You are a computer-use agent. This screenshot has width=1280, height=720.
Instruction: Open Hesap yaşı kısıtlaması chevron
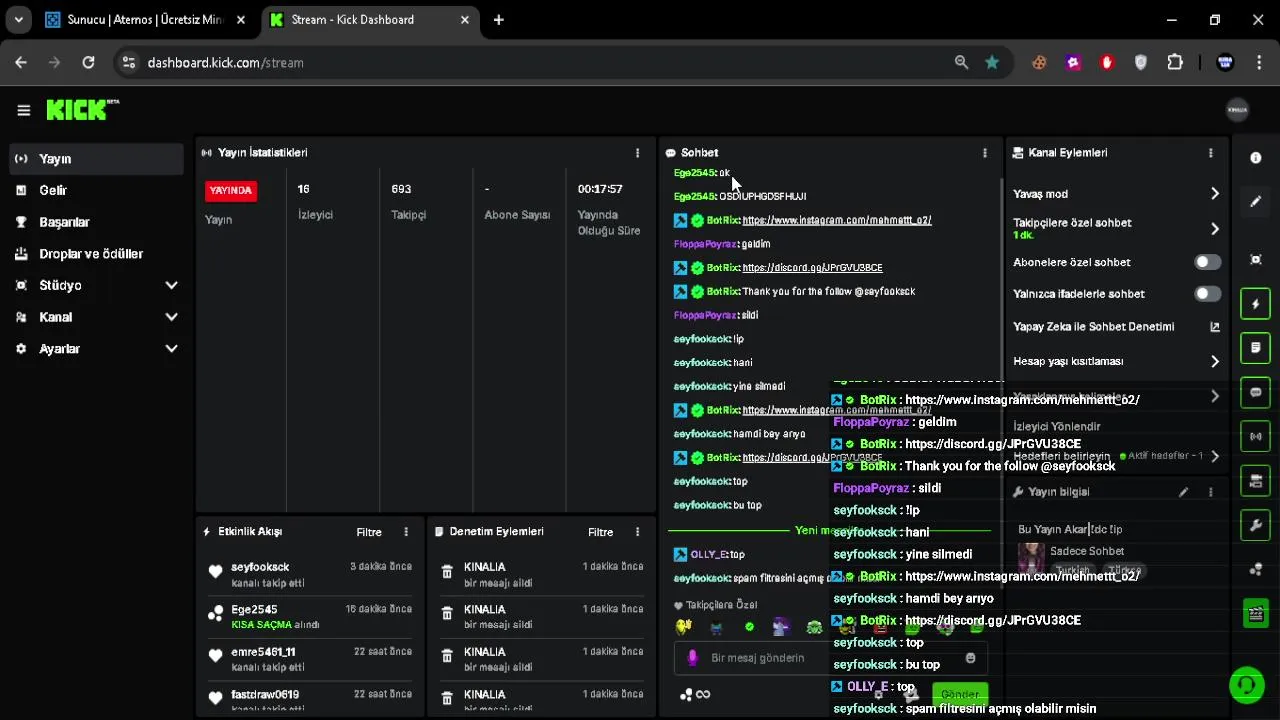1215,361
